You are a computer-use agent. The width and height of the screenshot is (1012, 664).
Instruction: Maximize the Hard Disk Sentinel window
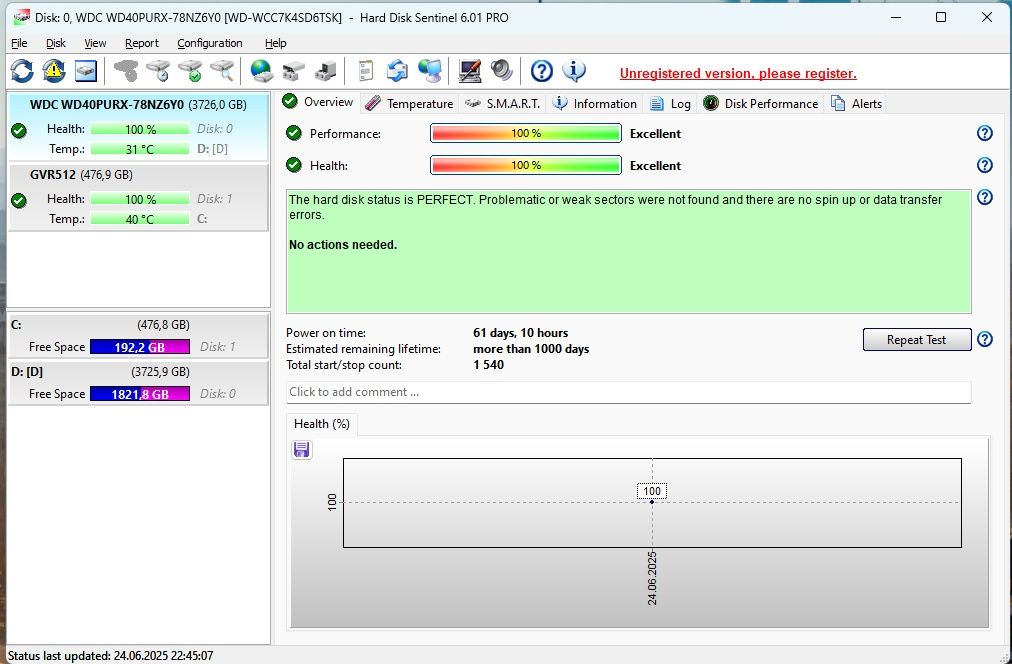point(941,17)
